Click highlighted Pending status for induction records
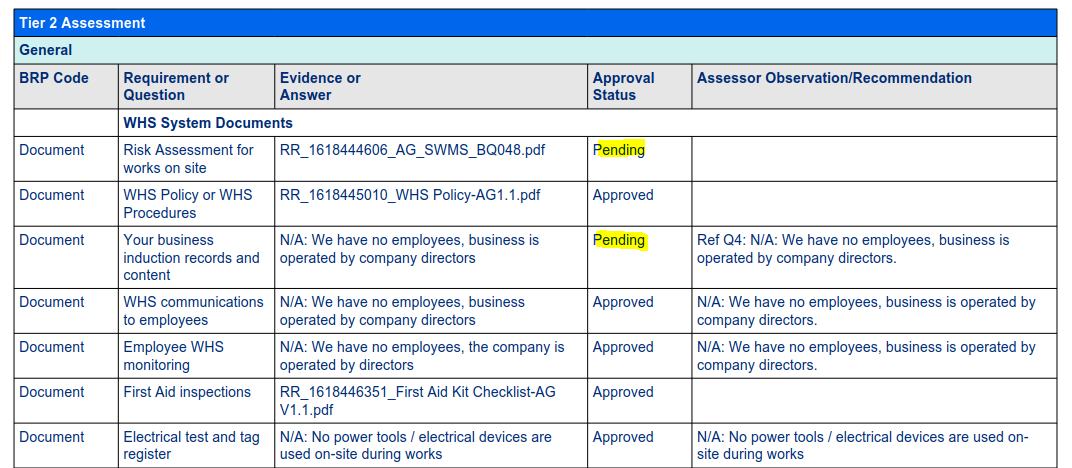 coord(619,240)
